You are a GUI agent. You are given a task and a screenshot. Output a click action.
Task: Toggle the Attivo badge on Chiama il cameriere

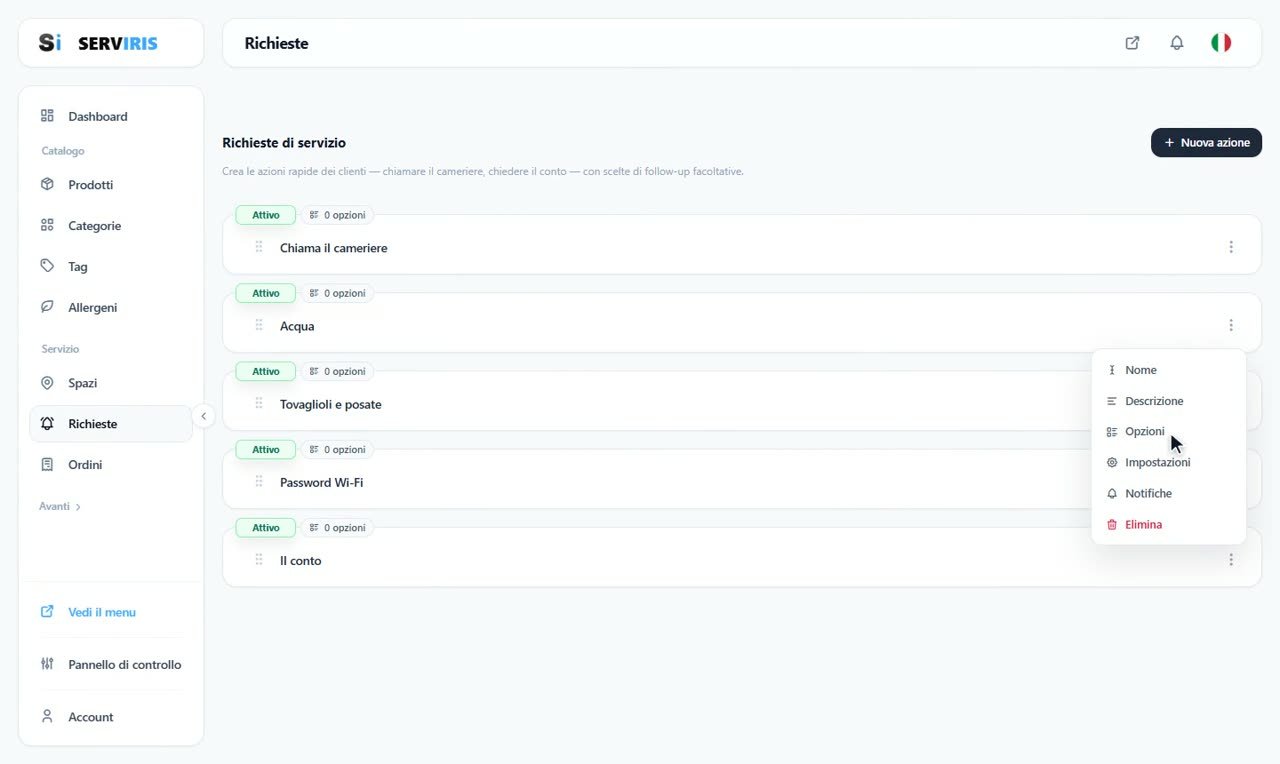266,215
